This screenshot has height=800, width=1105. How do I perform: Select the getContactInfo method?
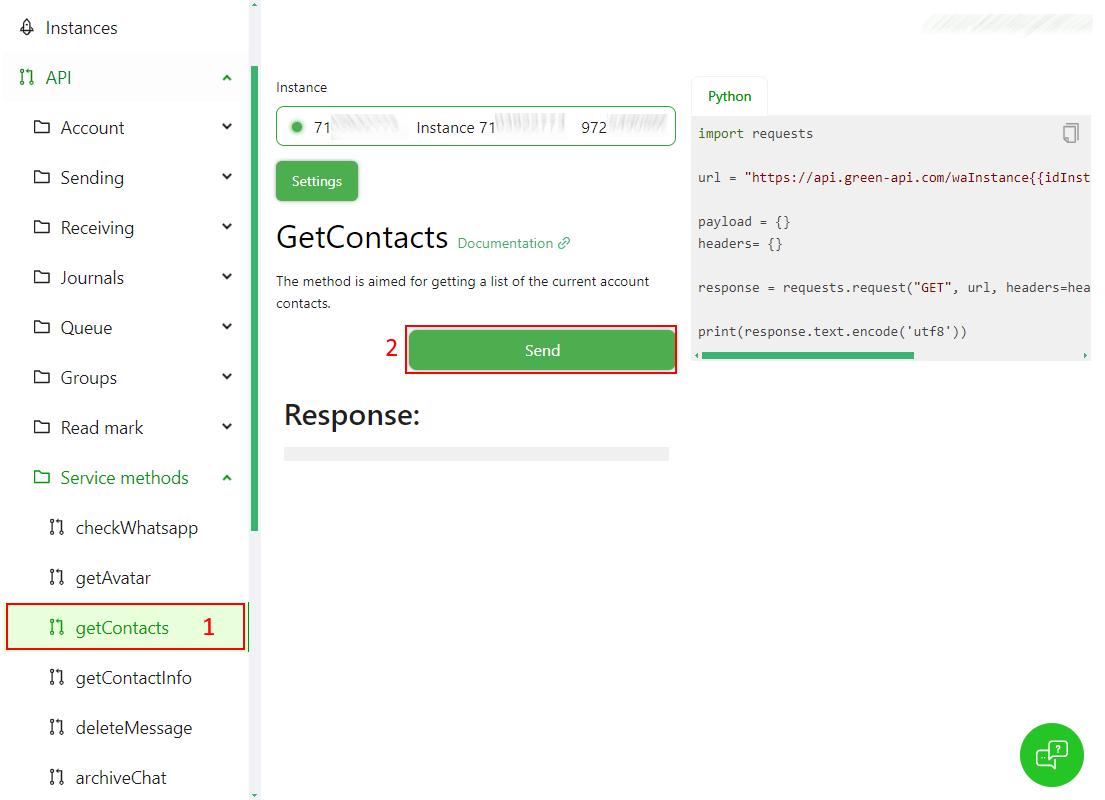133,677
